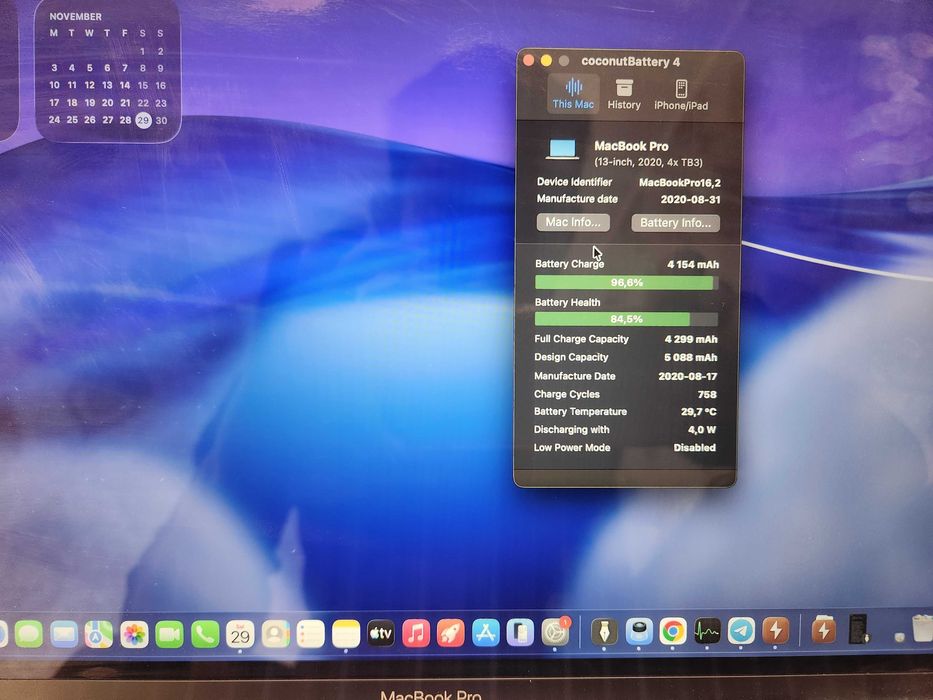Image resolution: width=933 pixels, height=700 pixels.
Task: Open Reminders from the dock
Action: click(311, 635)
